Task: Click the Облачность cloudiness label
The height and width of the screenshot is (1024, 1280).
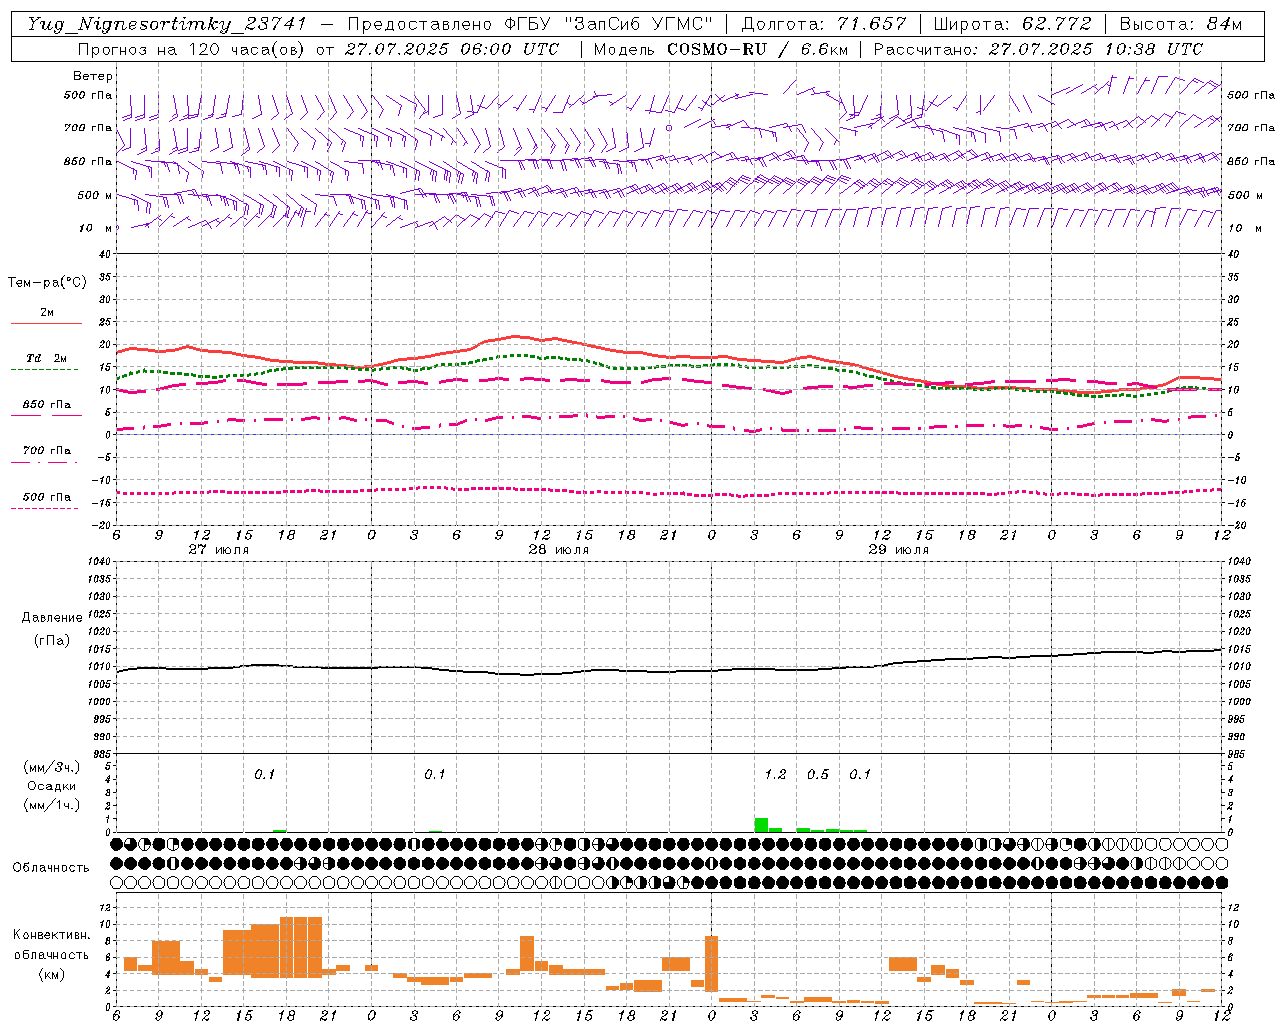Action: tap(51, 868)
